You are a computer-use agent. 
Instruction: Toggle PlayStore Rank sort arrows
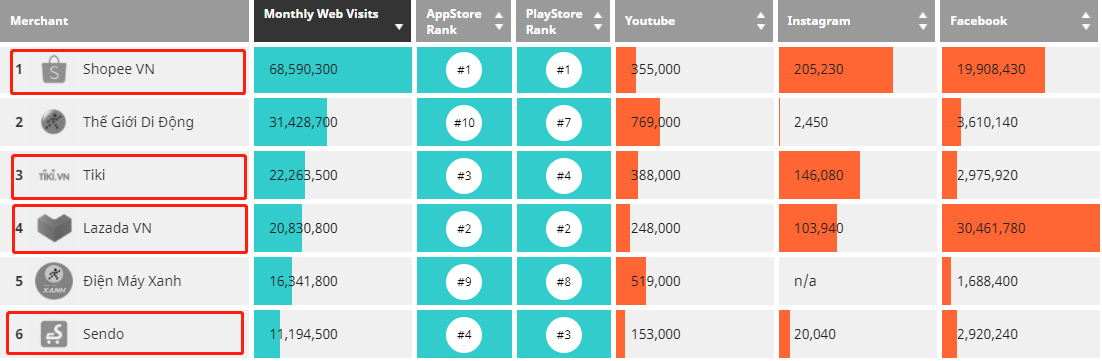(598, 21)
